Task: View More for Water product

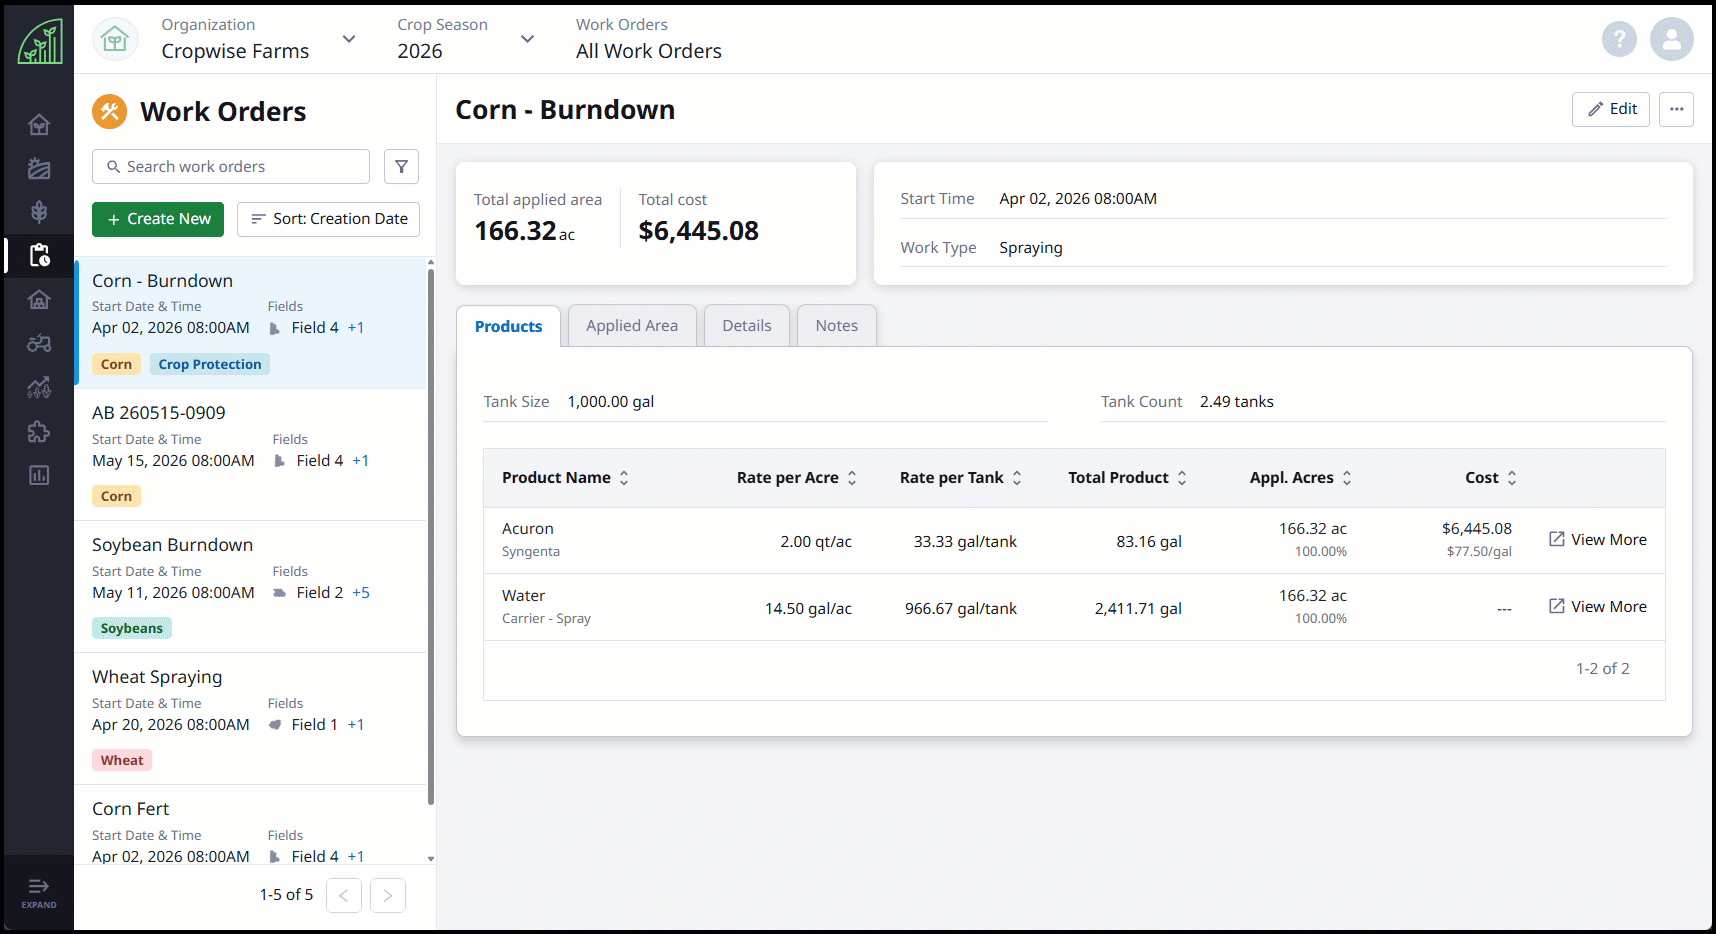Action: pyautogui.click(x=1598, y=607)
